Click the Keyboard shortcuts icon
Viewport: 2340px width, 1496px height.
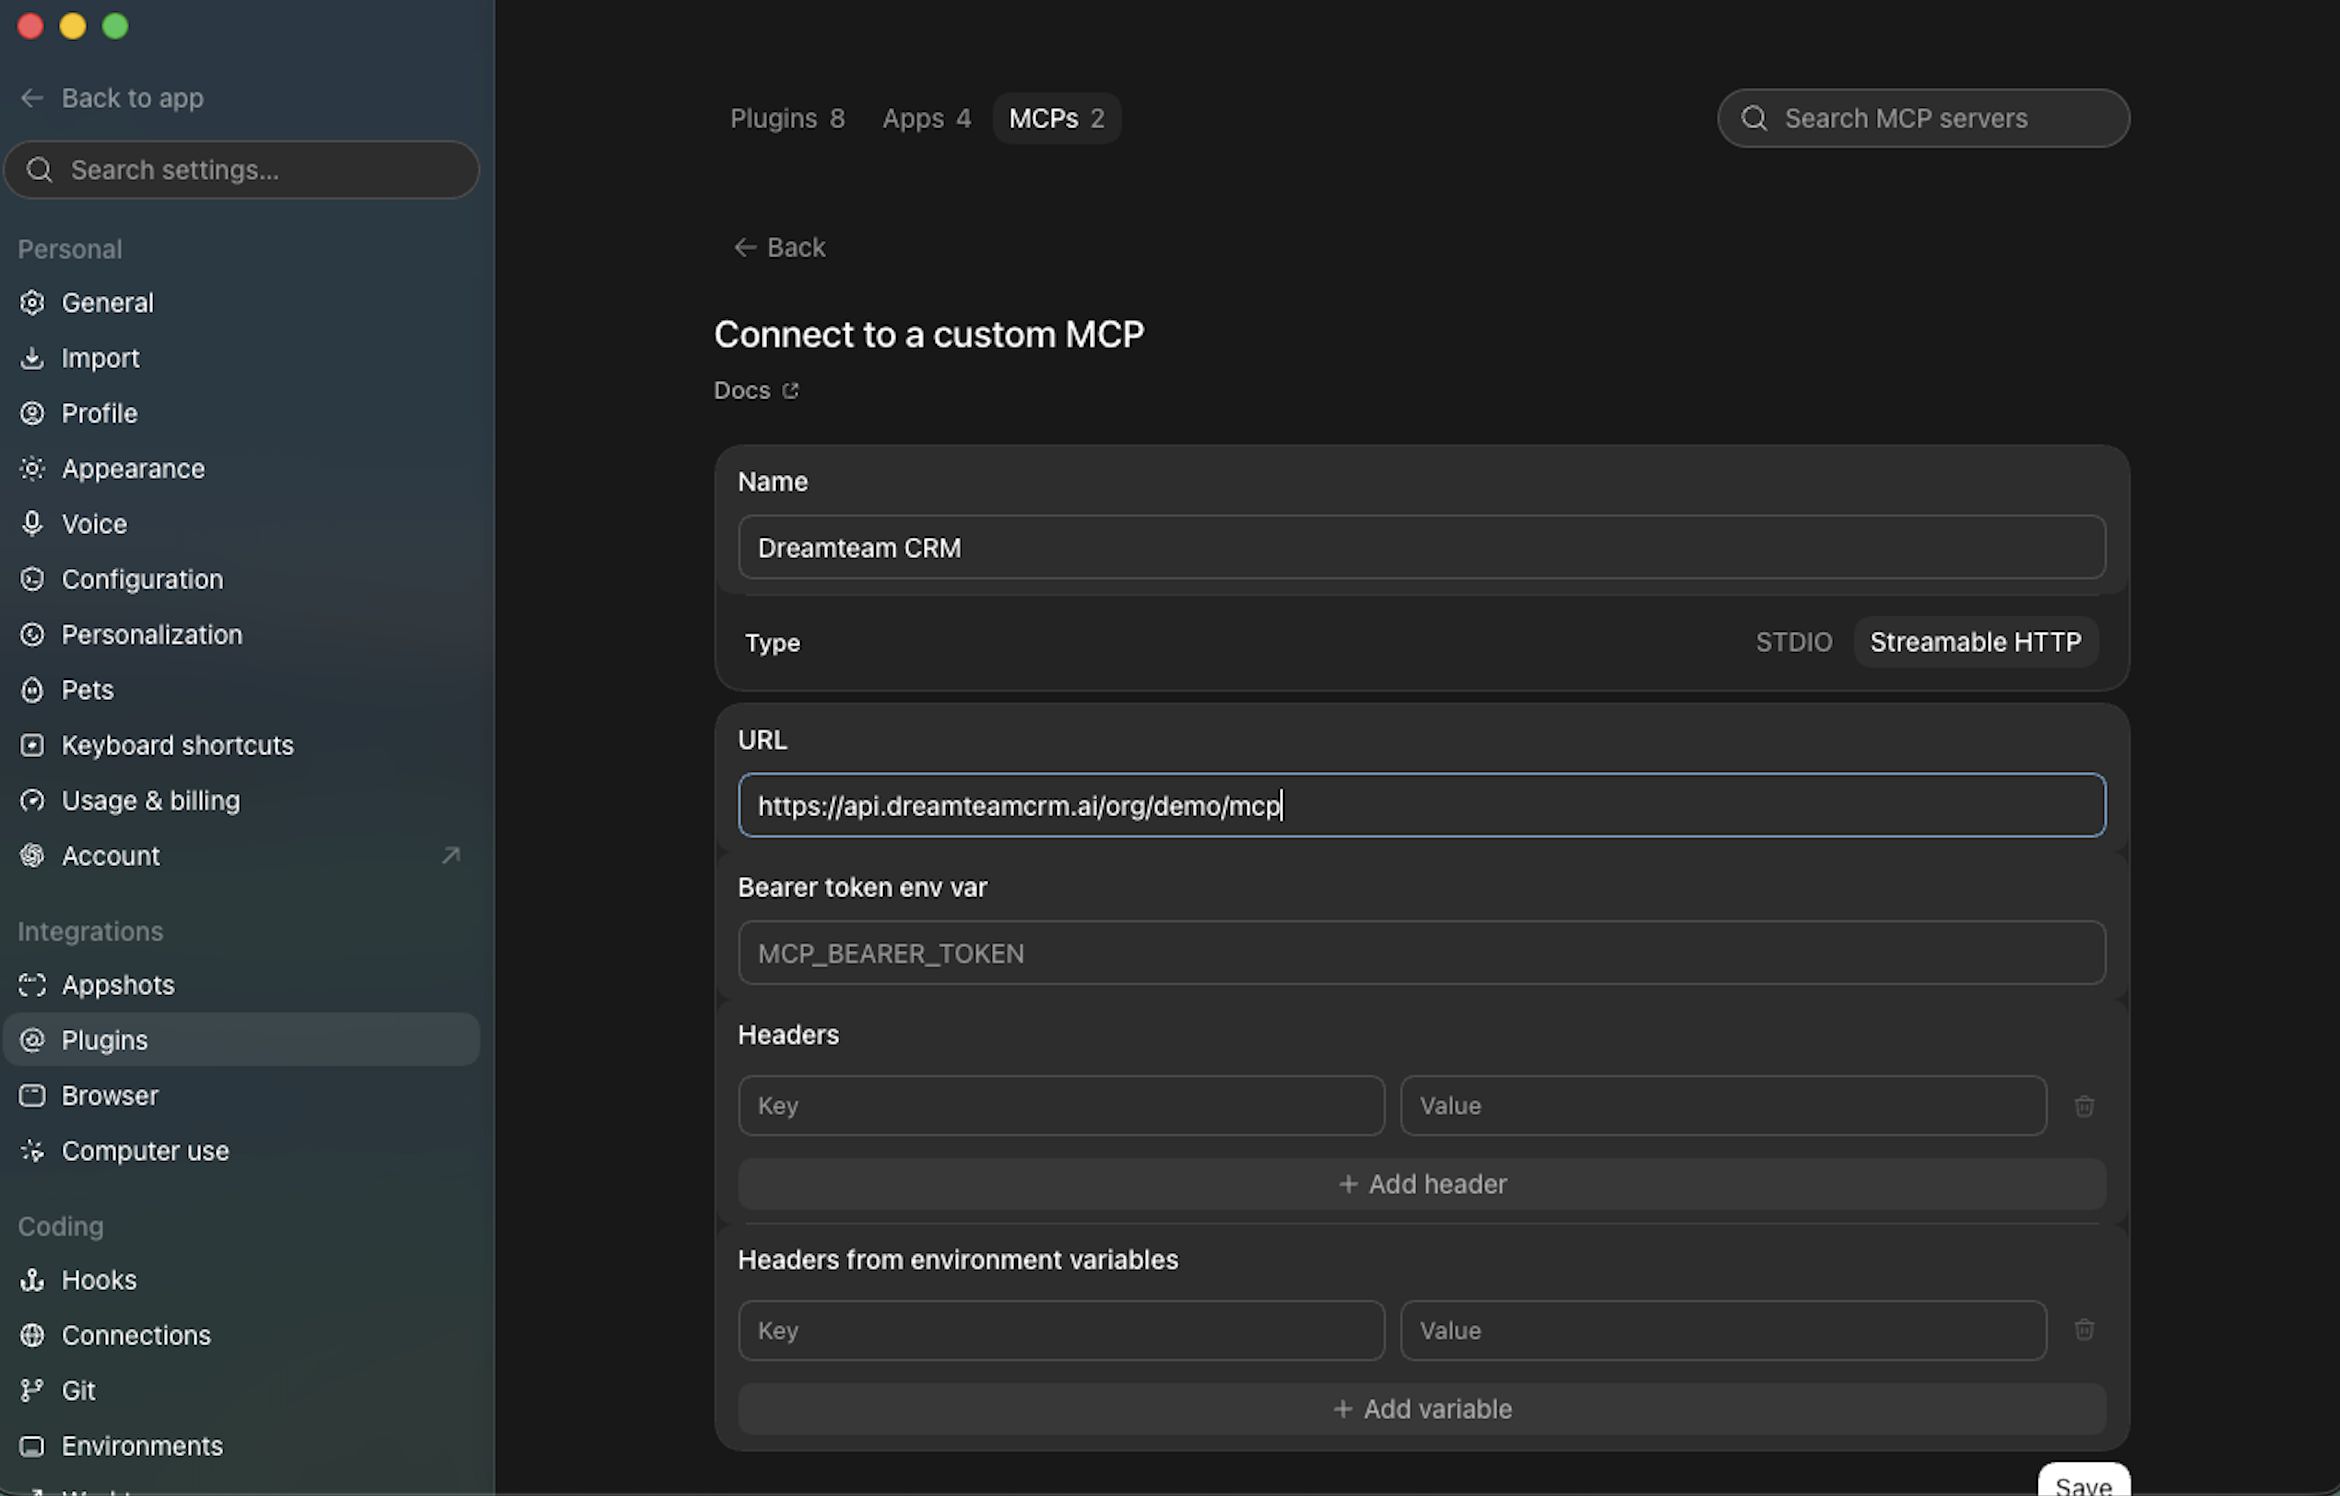point(32,745)
